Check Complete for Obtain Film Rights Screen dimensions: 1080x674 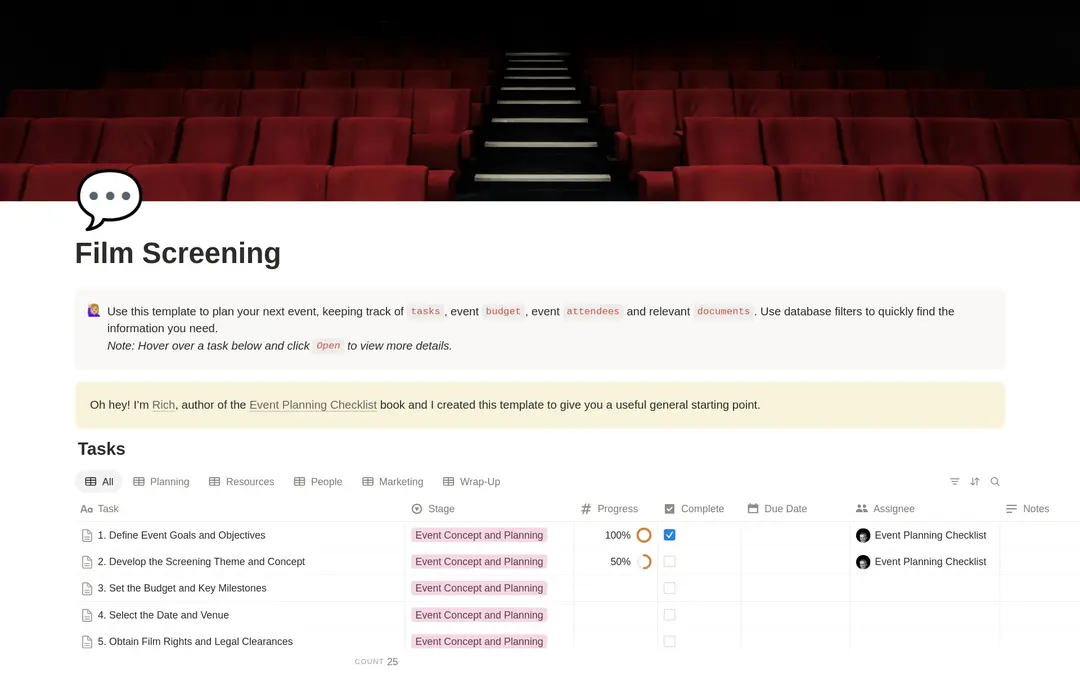click(x=669, y=641)
